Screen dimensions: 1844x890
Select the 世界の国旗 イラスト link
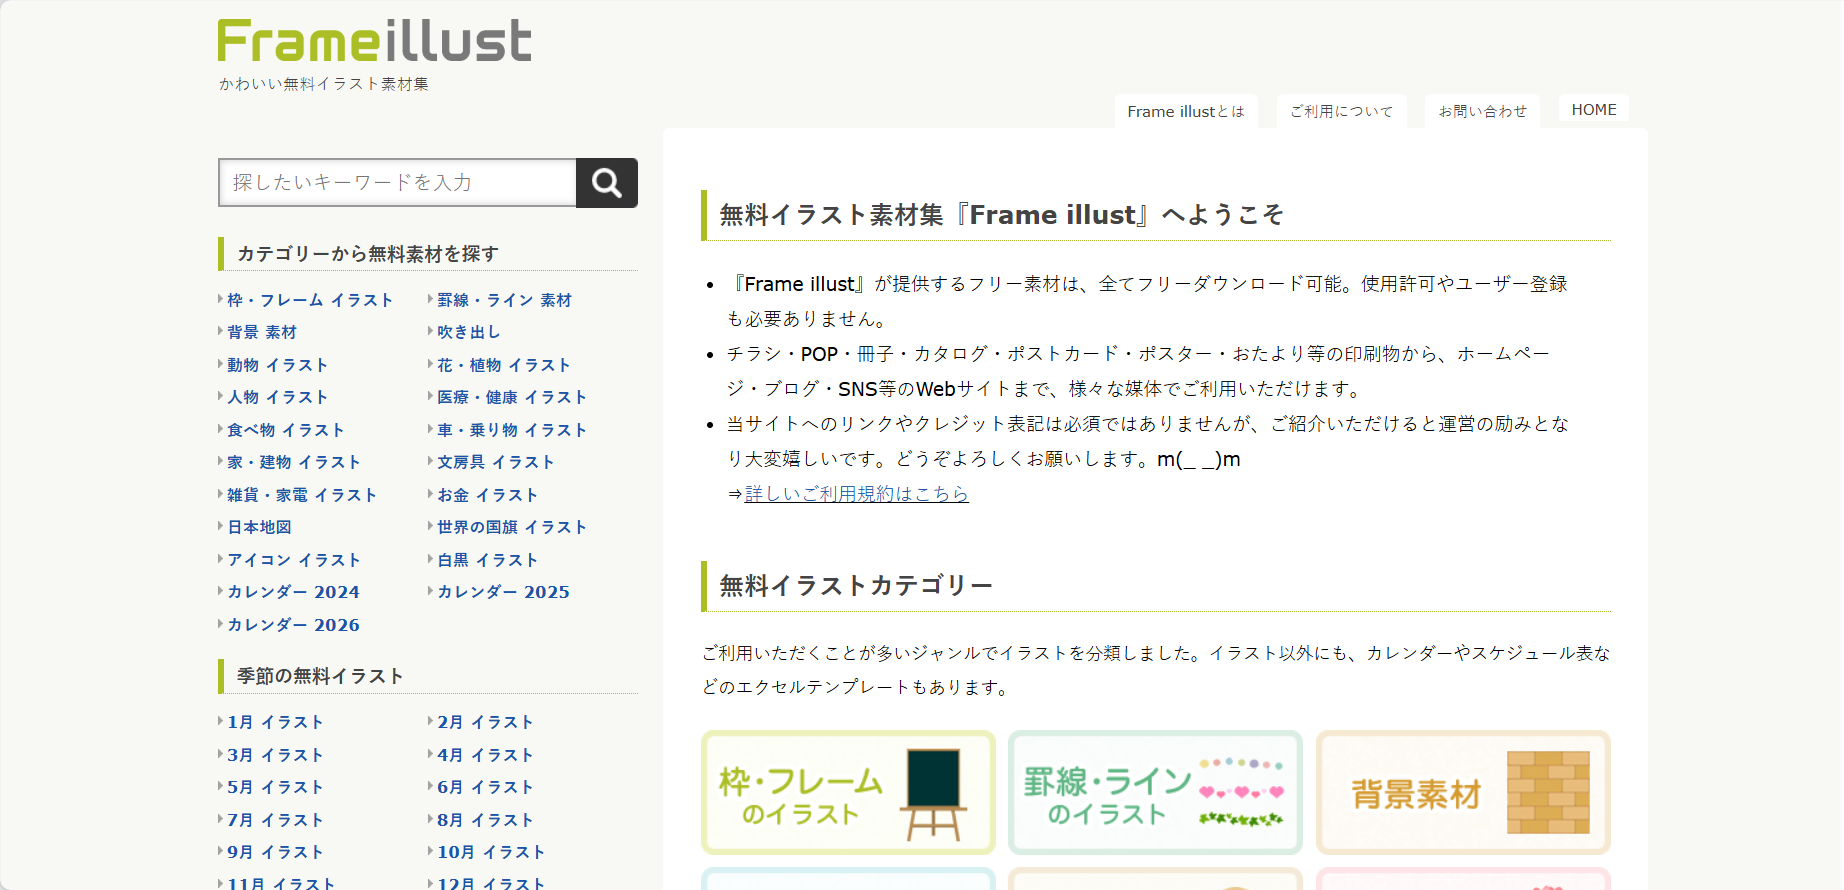click(x=511, y=527)
